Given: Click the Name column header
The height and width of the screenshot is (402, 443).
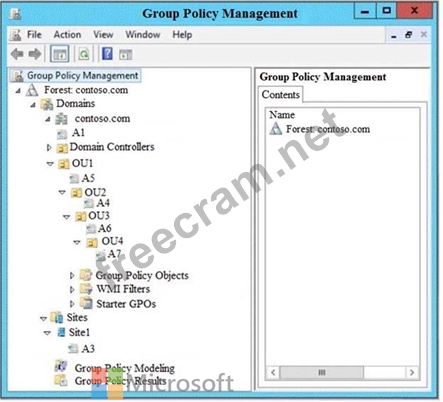Looking at the screenshot, I should (x=282, y=115).
